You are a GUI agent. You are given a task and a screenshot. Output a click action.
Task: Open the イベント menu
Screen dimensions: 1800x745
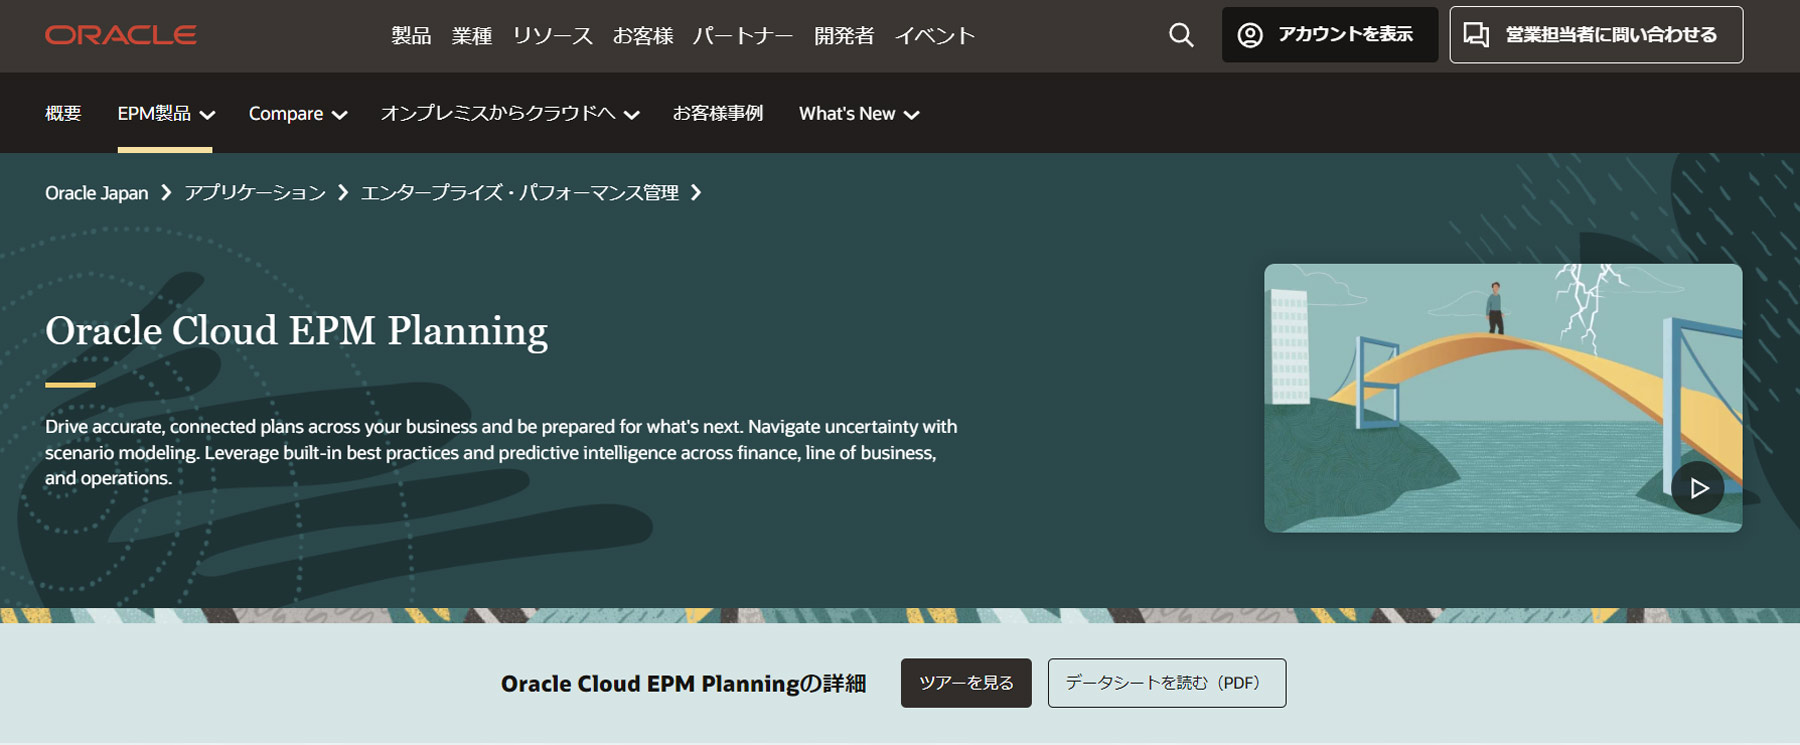click(935, 36)
